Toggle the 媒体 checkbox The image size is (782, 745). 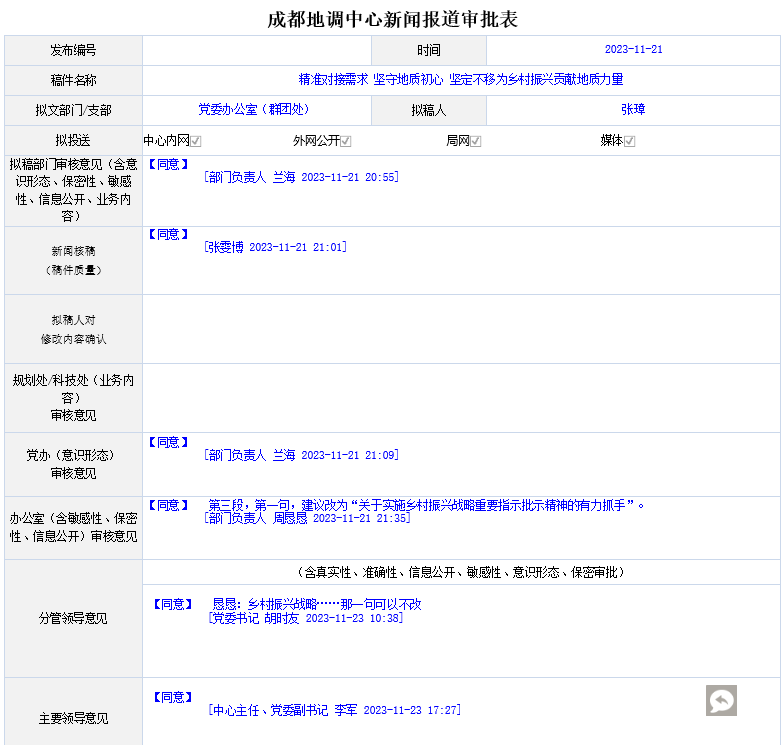[630, 141]
